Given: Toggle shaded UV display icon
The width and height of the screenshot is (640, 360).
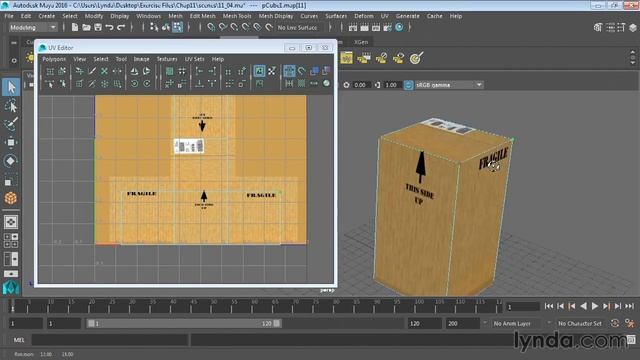Looking at the screenshot, I should click(314, 71).
